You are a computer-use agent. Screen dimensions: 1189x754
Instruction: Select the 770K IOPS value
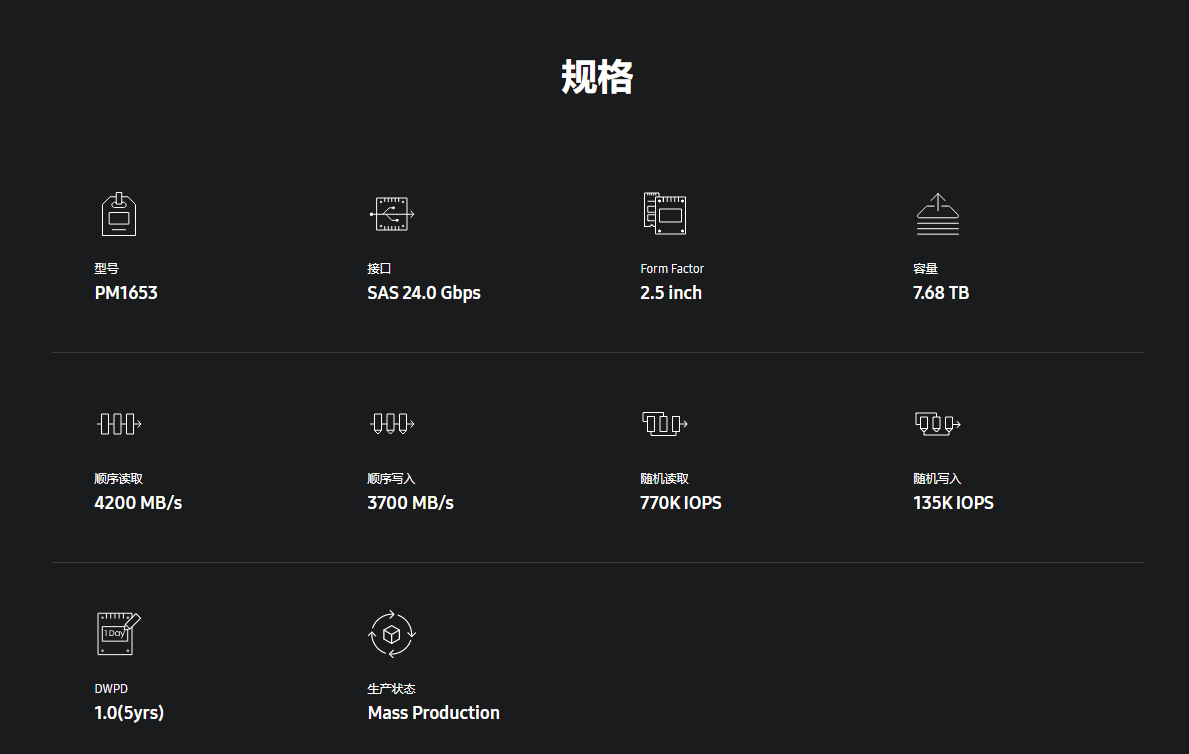681,503
